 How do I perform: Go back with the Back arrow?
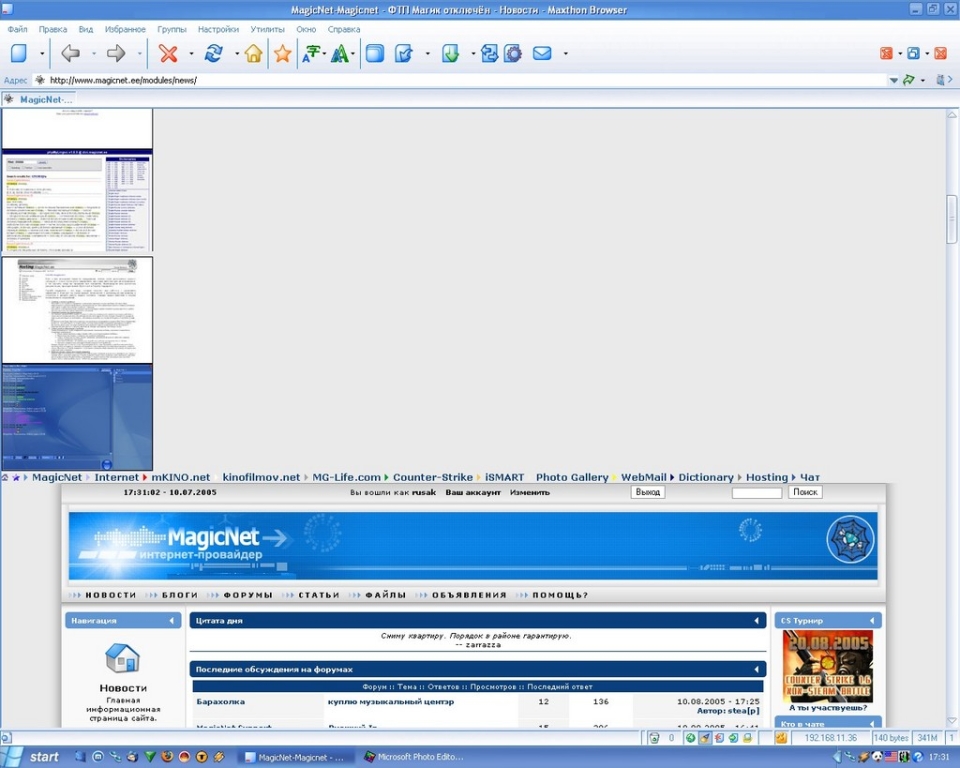pyautogui.click(x=71, y=53)
